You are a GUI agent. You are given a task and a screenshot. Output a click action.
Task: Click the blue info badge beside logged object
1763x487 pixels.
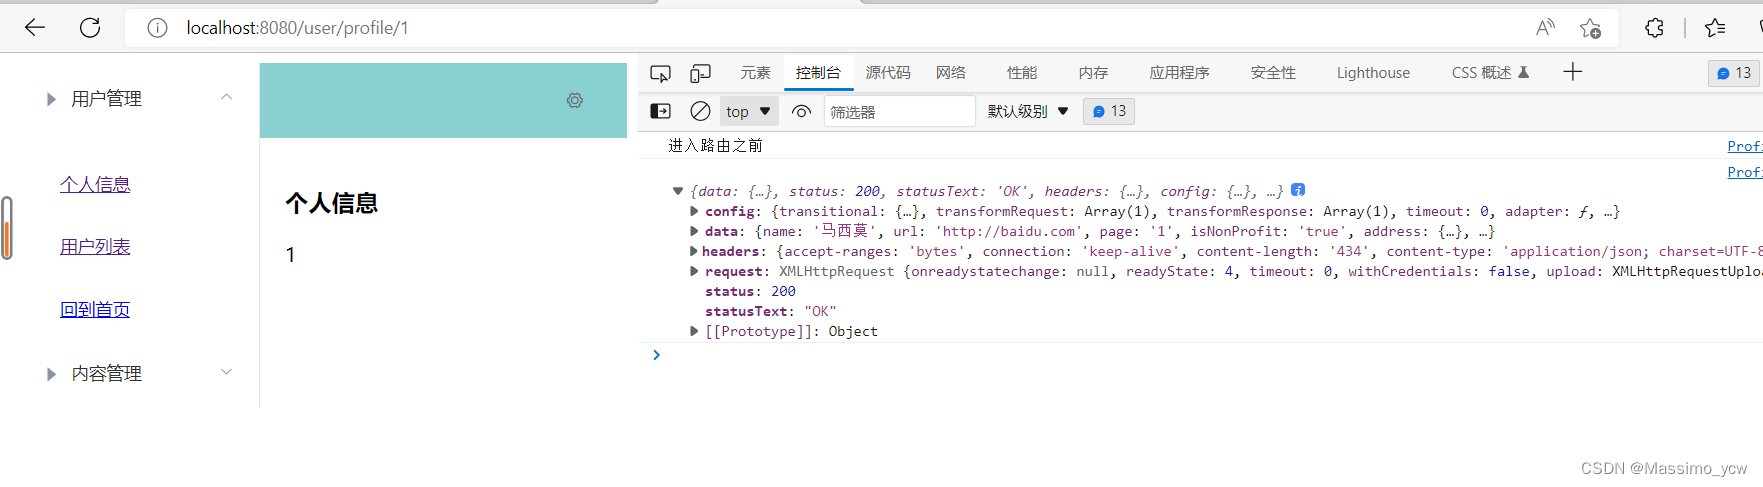(1298, 190)
